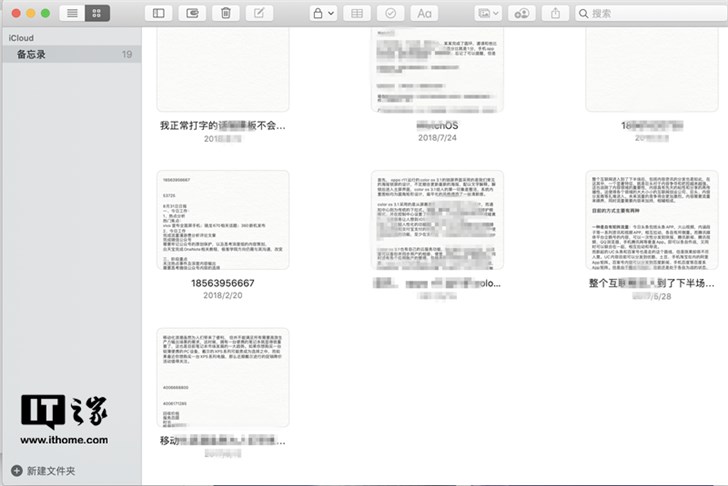Share the note
728x486 pixels.
tap(555, 13)
